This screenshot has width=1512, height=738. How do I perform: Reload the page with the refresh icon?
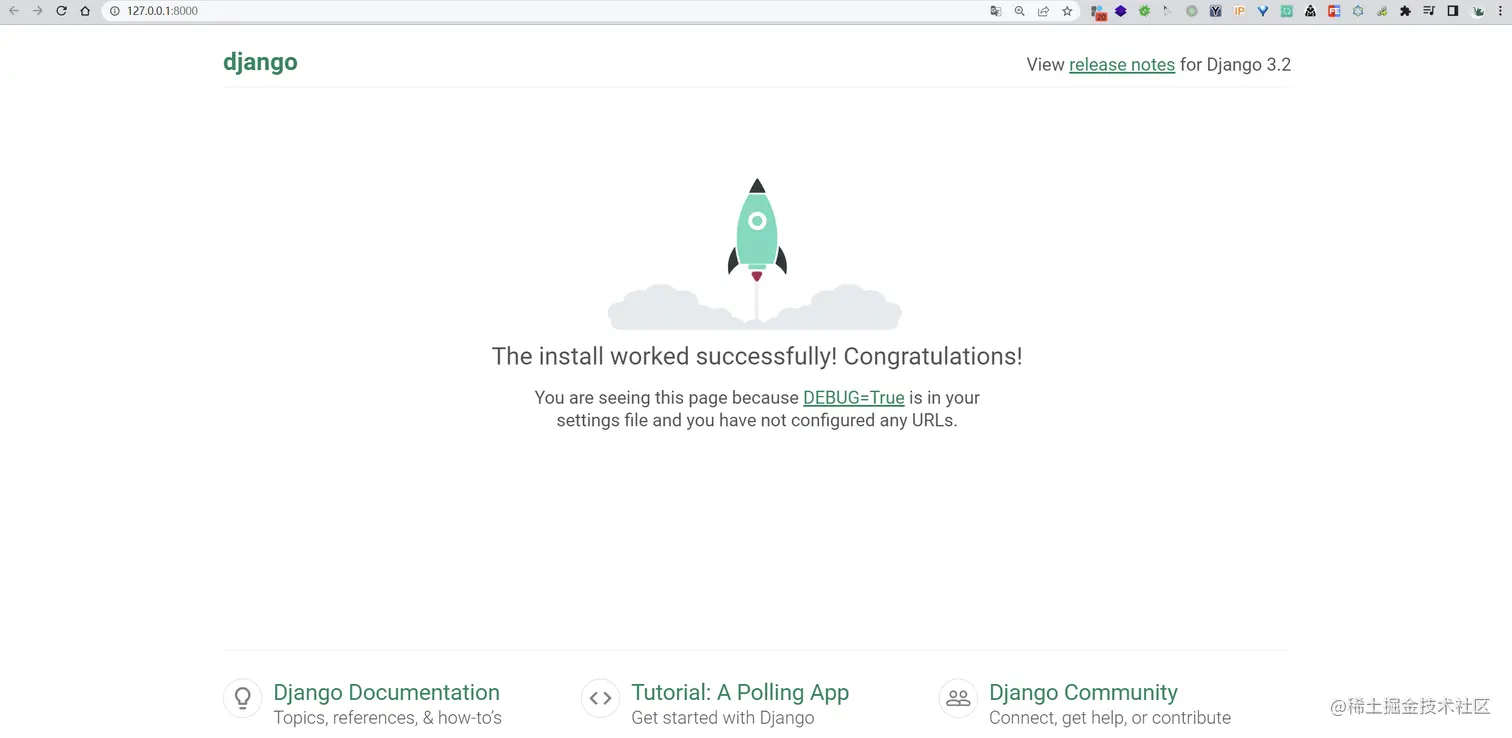[x=61, y=11]
